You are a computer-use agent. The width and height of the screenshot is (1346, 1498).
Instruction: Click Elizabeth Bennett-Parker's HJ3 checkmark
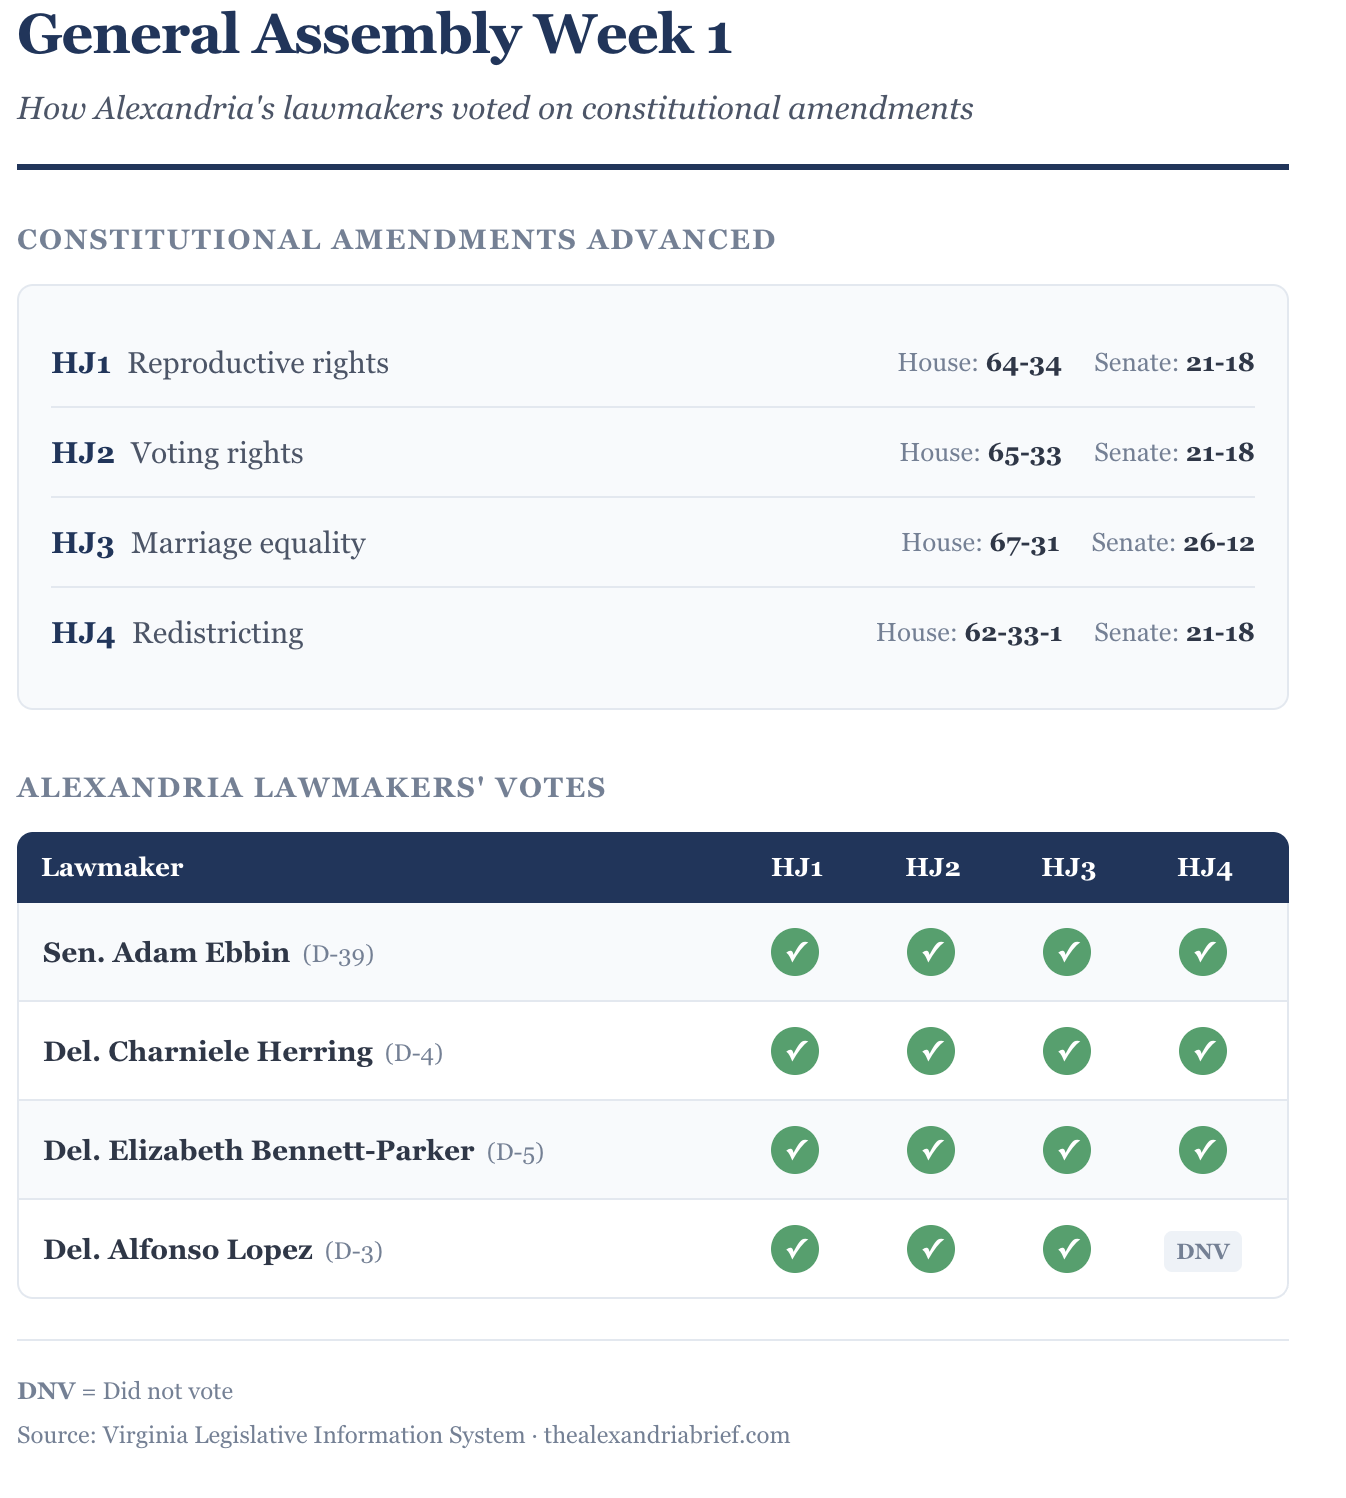[x=1067, y=1150]
